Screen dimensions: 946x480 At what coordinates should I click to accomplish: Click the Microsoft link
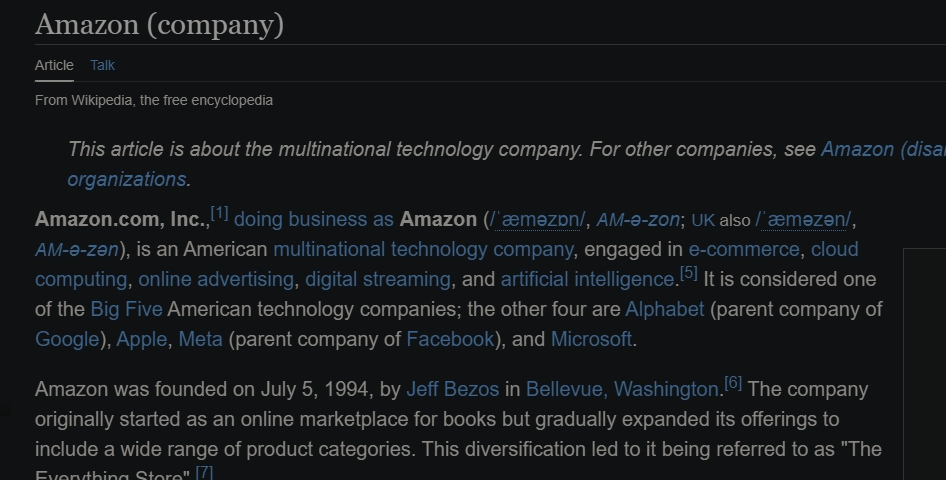[591, 339]
